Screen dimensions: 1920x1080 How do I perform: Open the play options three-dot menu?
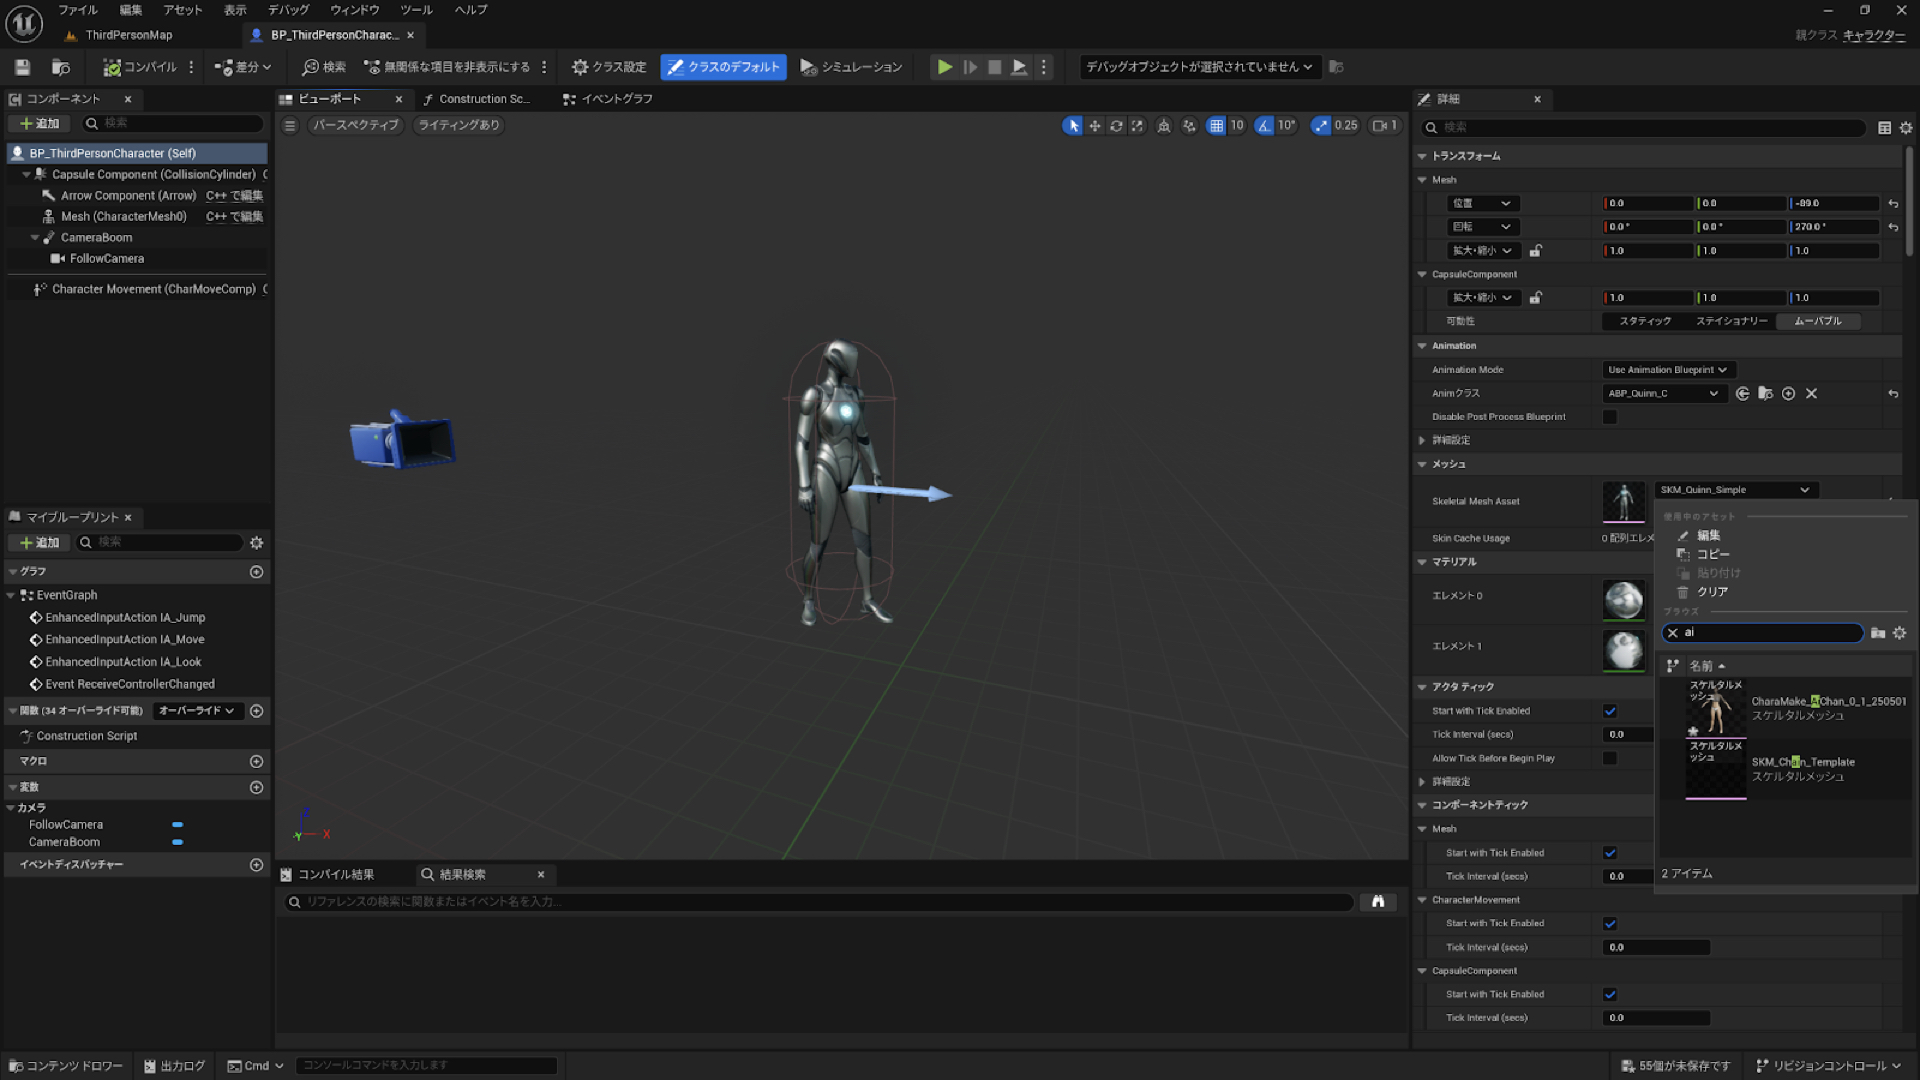click(x=1043, y=67)
